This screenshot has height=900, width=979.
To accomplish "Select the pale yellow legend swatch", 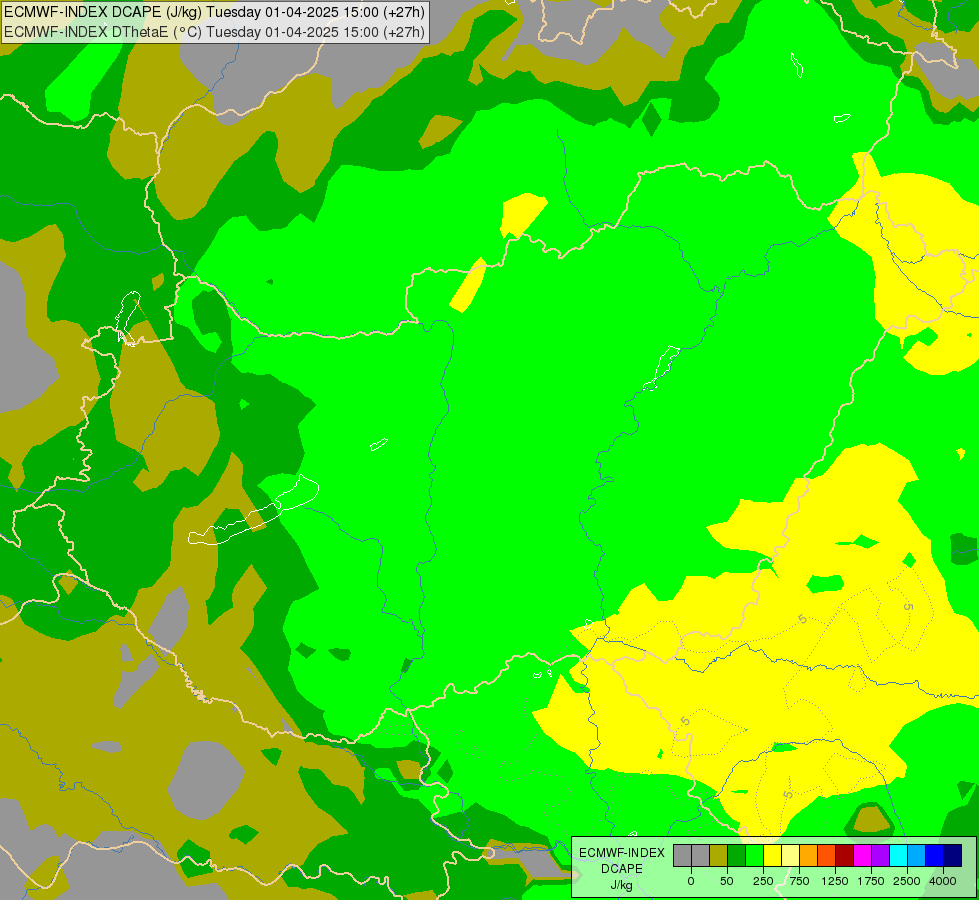I will pos(790,856).
